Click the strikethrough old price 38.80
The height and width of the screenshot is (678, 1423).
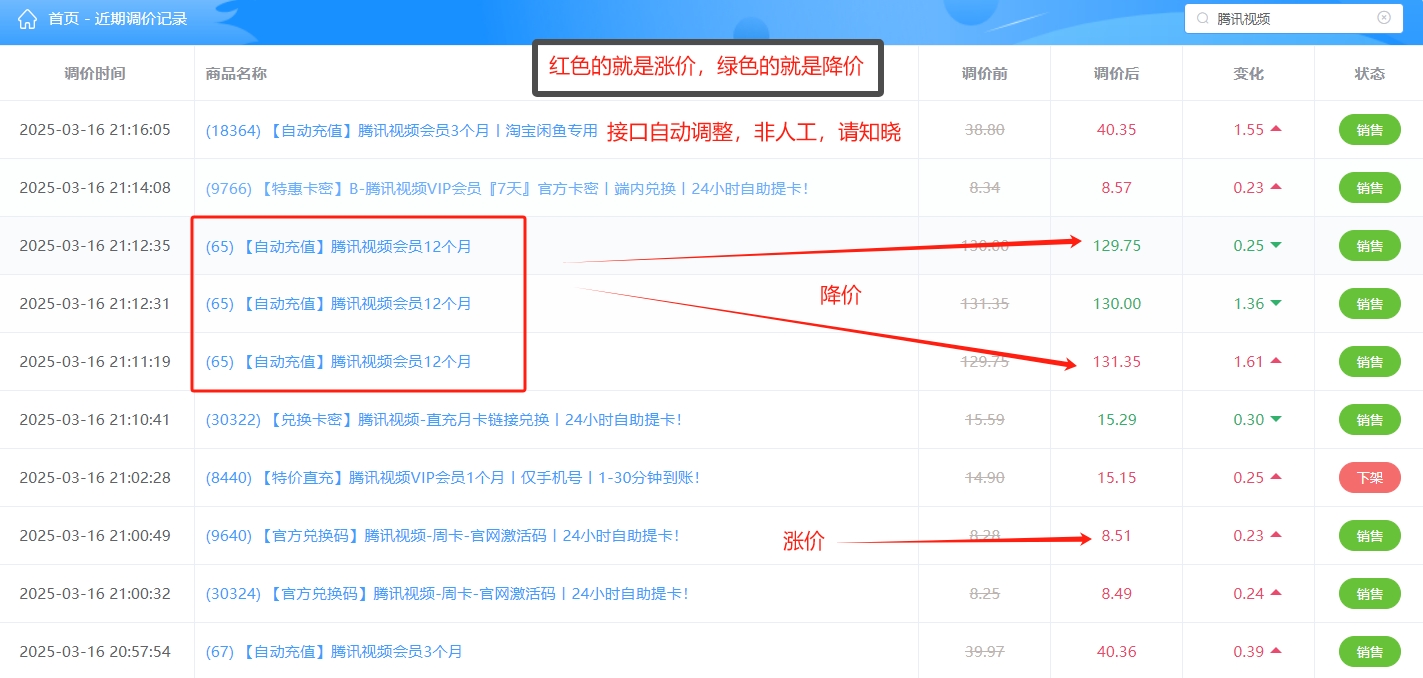tap(984, 130)
